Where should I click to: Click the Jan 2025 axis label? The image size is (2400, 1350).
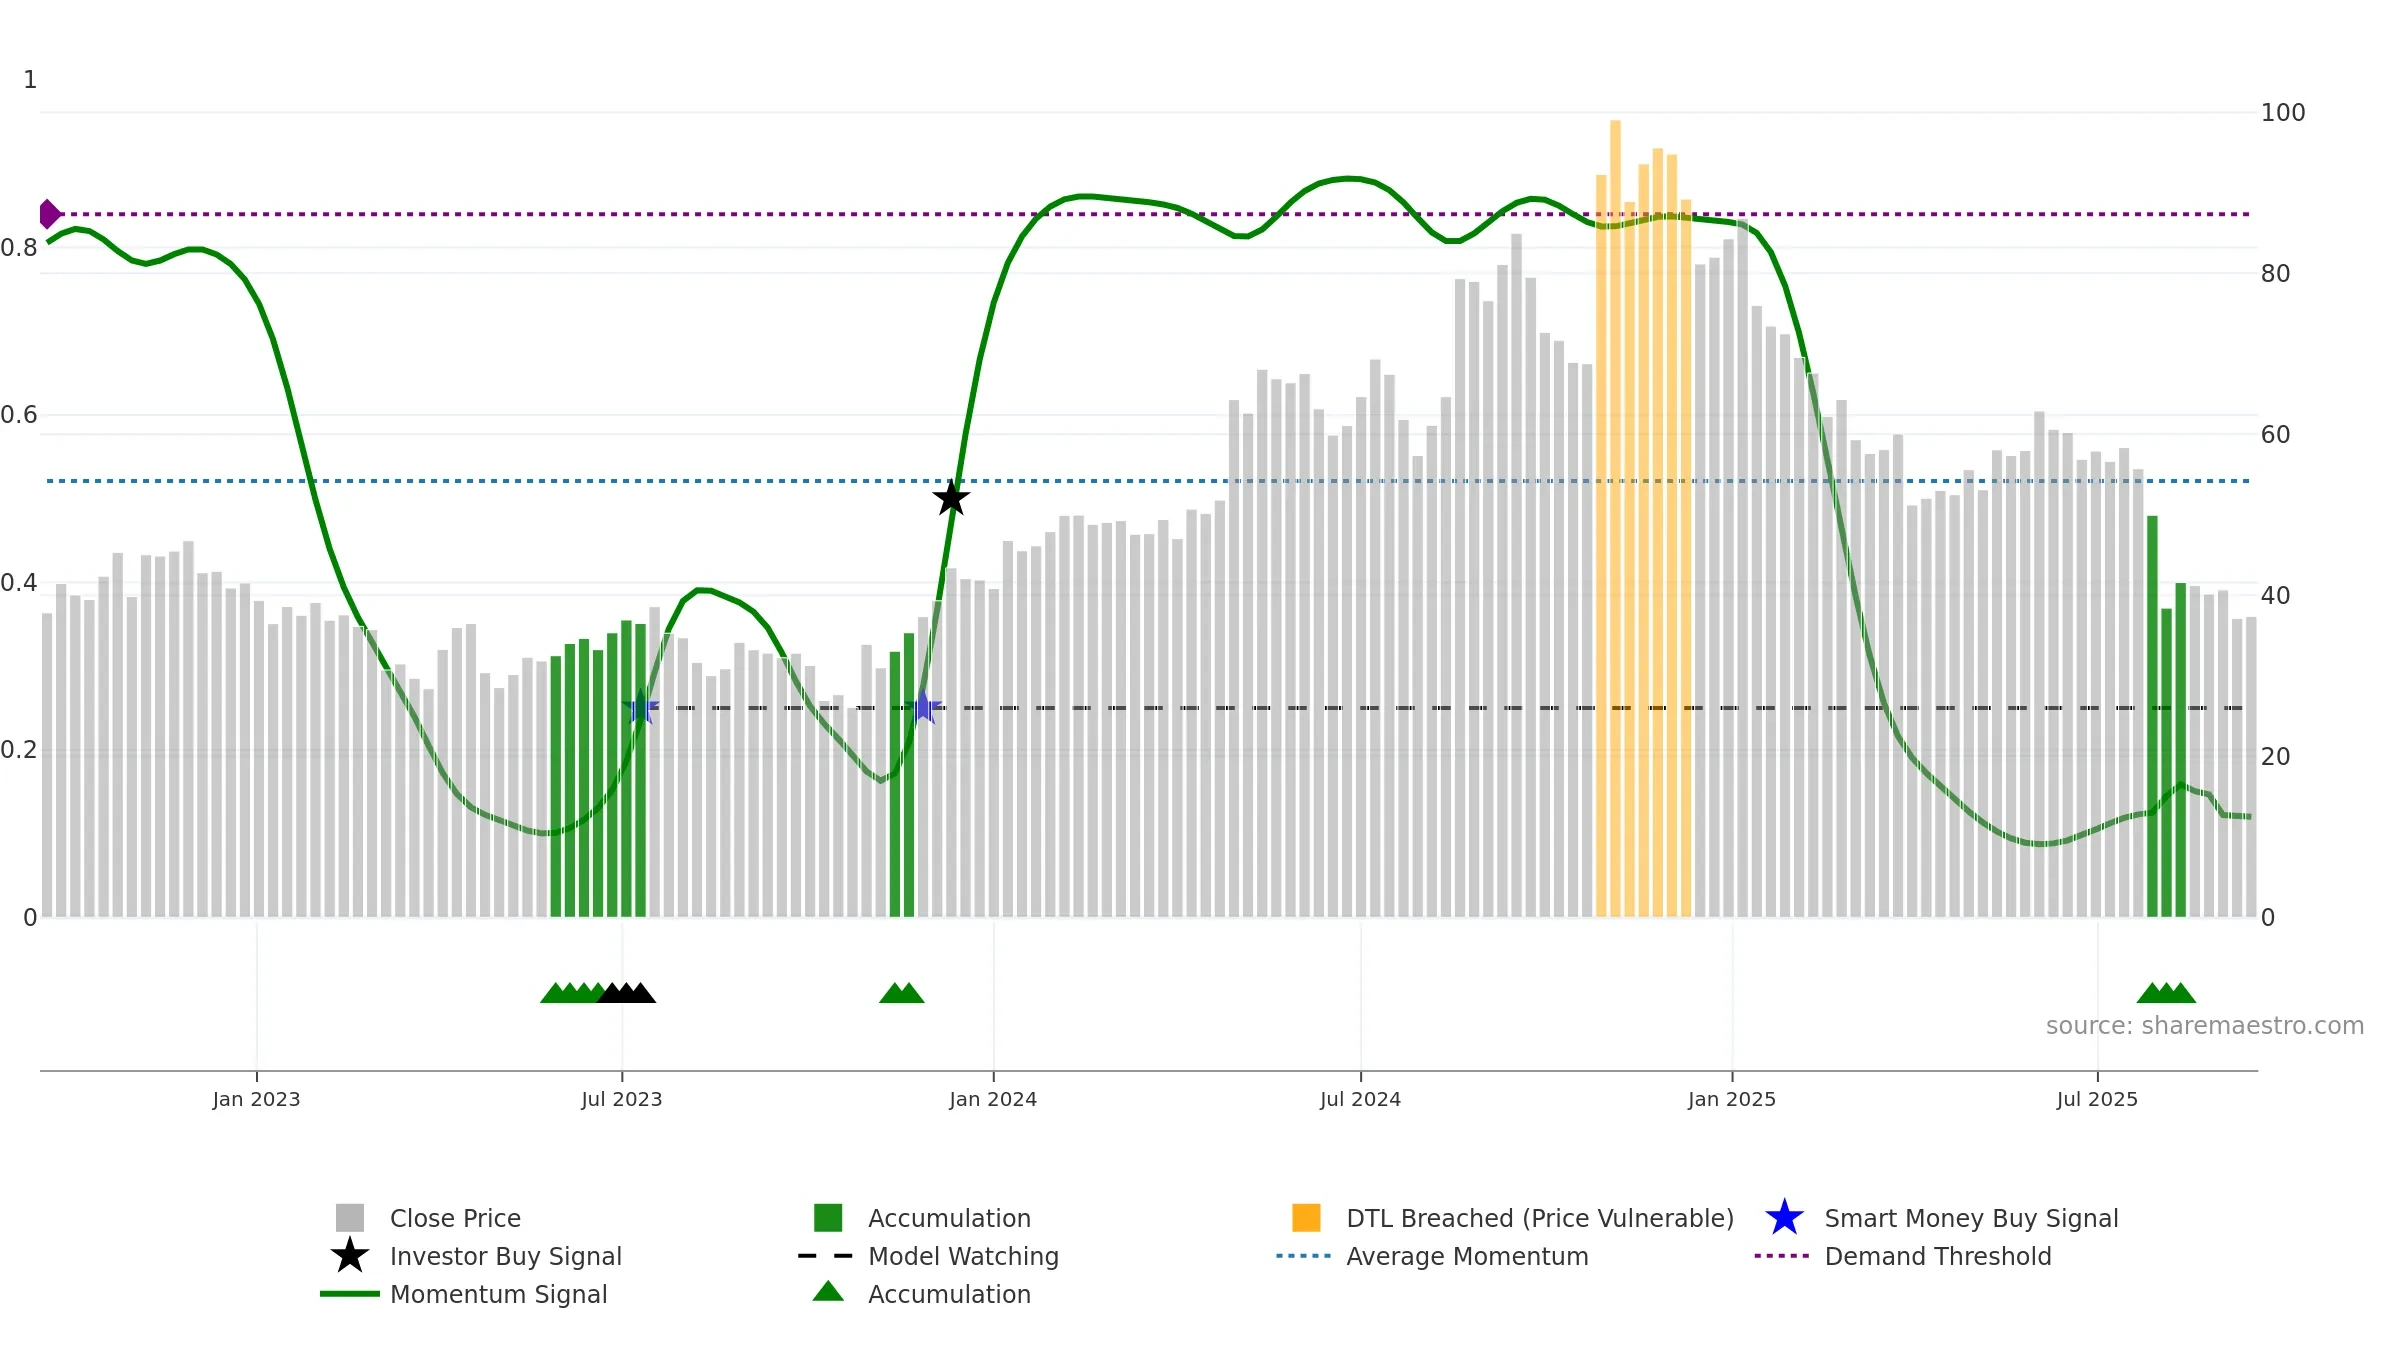pos(1732,1100)
